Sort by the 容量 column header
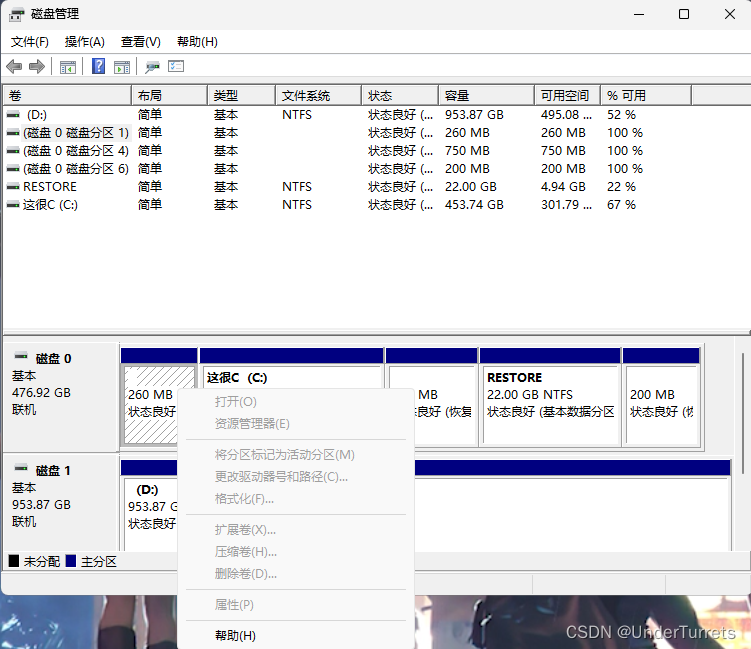Image resolution: width=751 pixels, height=649 pixels. pyautogui.click(x=487, y=95)
